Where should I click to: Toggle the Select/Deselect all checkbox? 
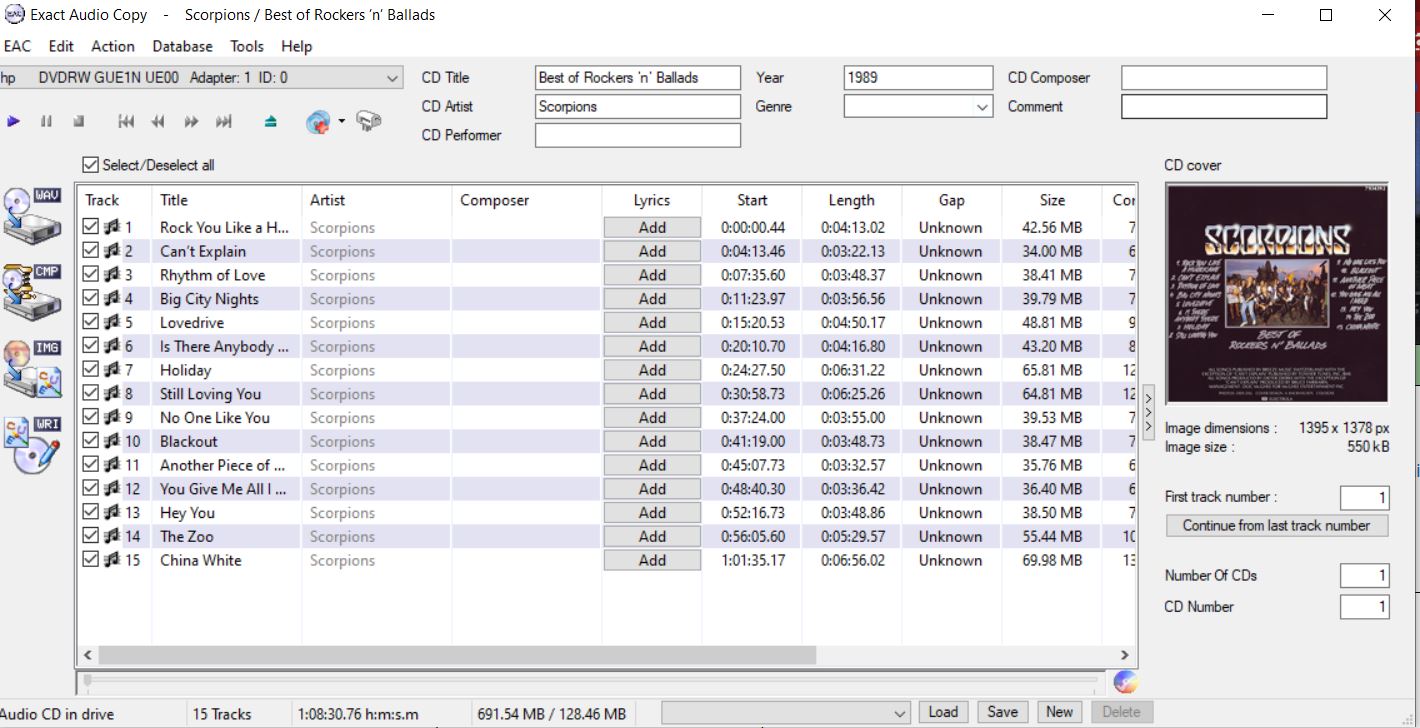click(x=91, y=165)
